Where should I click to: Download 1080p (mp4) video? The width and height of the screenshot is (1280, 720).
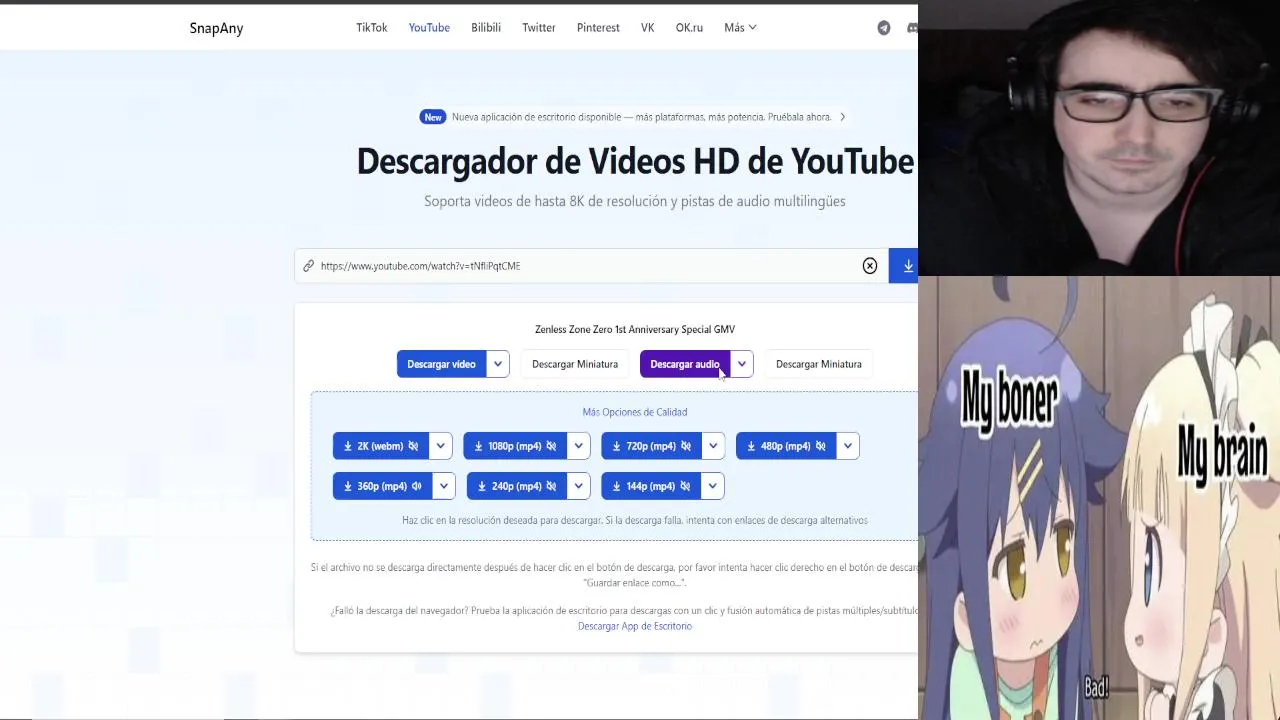coord(516,446)
